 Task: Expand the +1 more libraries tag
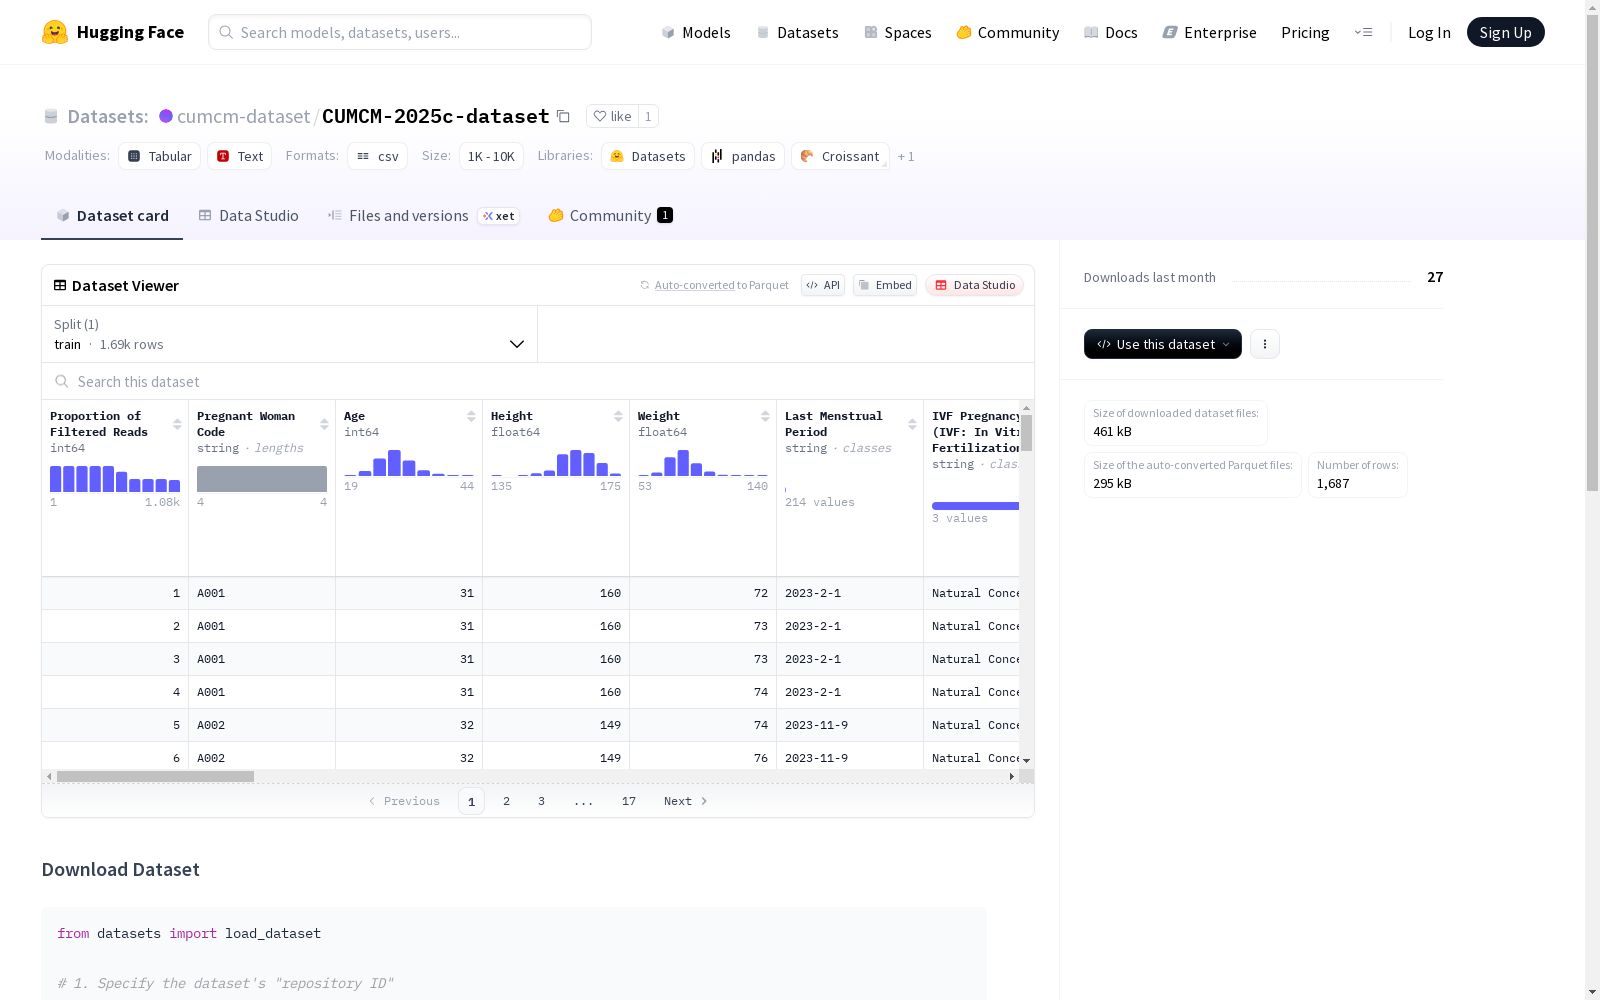pos(906,156)
